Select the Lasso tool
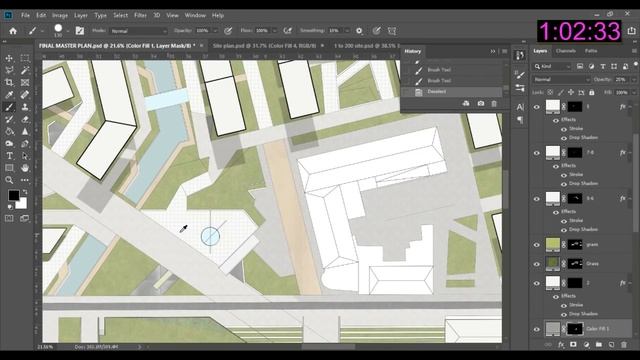Screen dimensions: 640x360 (9, 70)
